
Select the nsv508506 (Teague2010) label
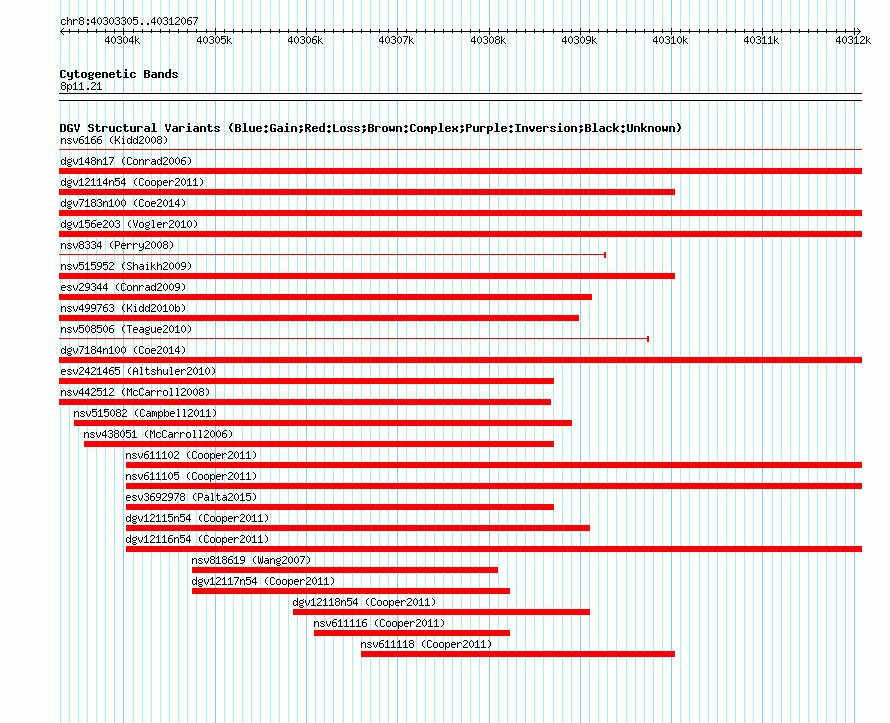(126, 329)
